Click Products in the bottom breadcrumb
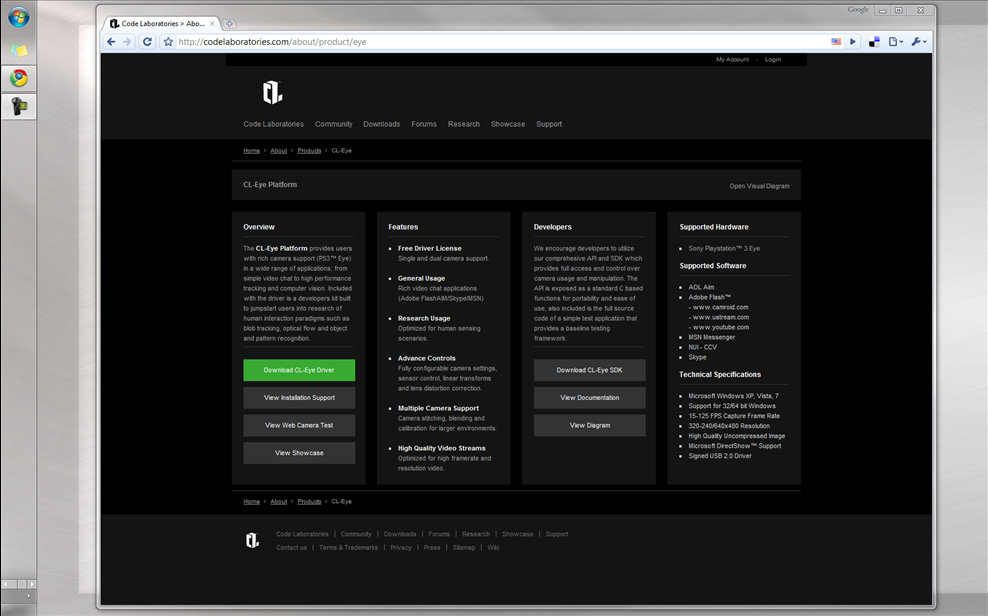The image size is (988, 616). pyautogui.click(x=309, y=501)
